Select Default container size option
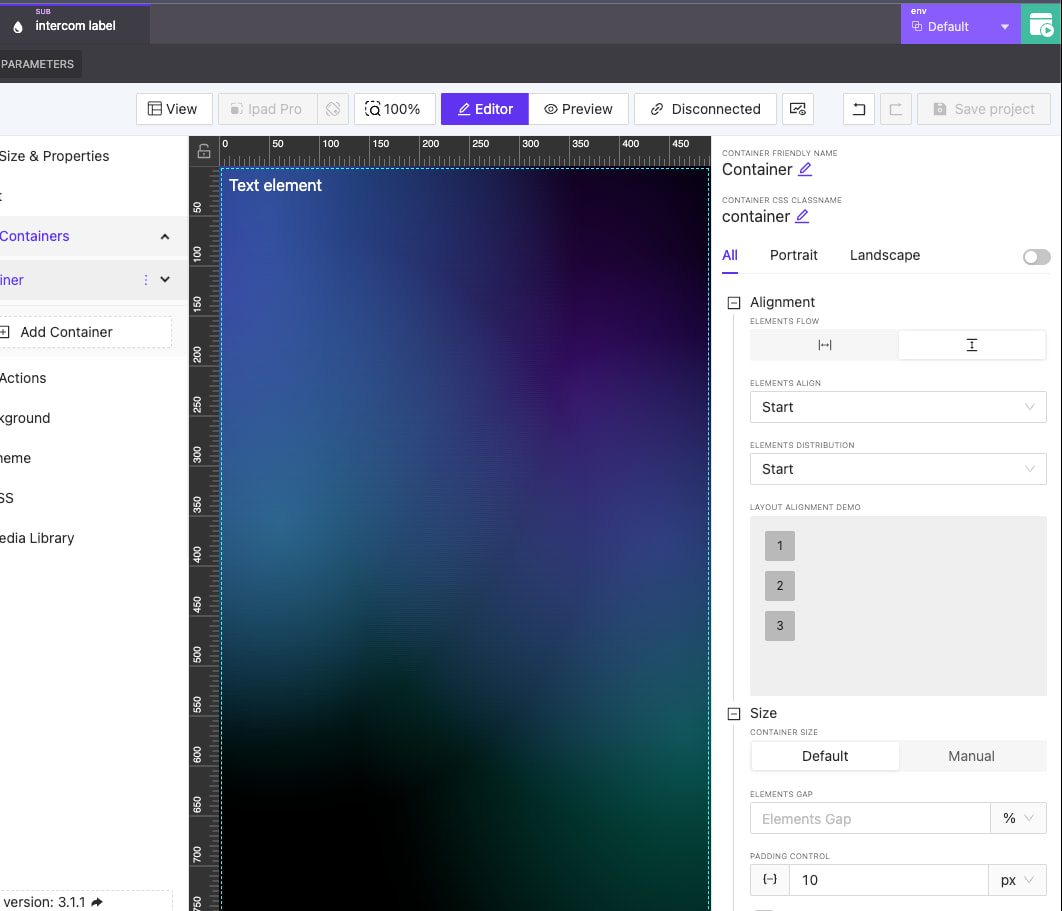Screen dimensions: 1062x911 point(825,756)
